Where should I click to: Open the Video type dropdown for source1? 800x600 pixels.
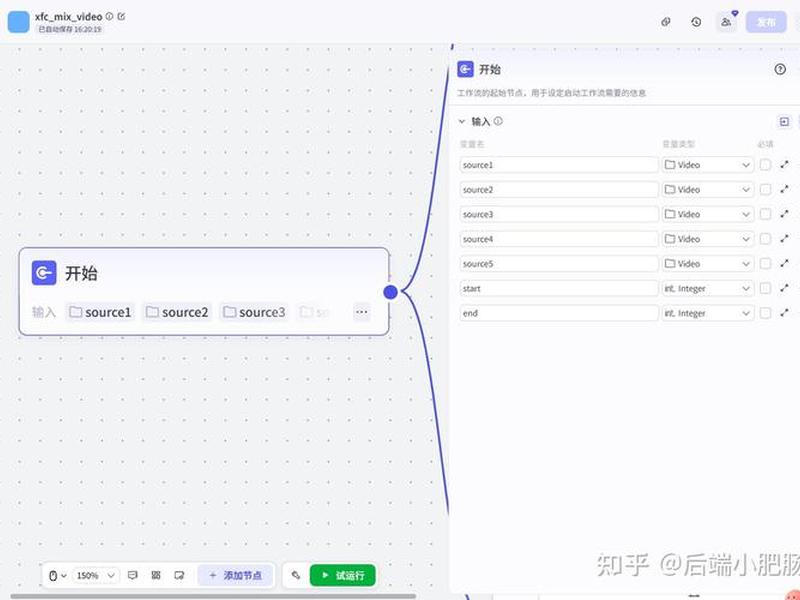pos(708,165)
